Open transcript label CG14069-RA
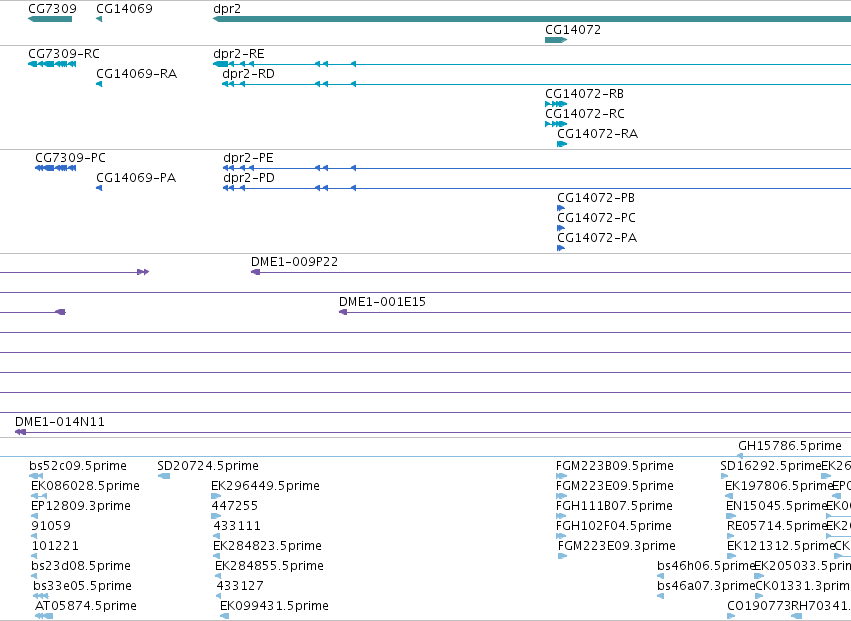Screen dimensions: 851x621 [x=136, y=74]
